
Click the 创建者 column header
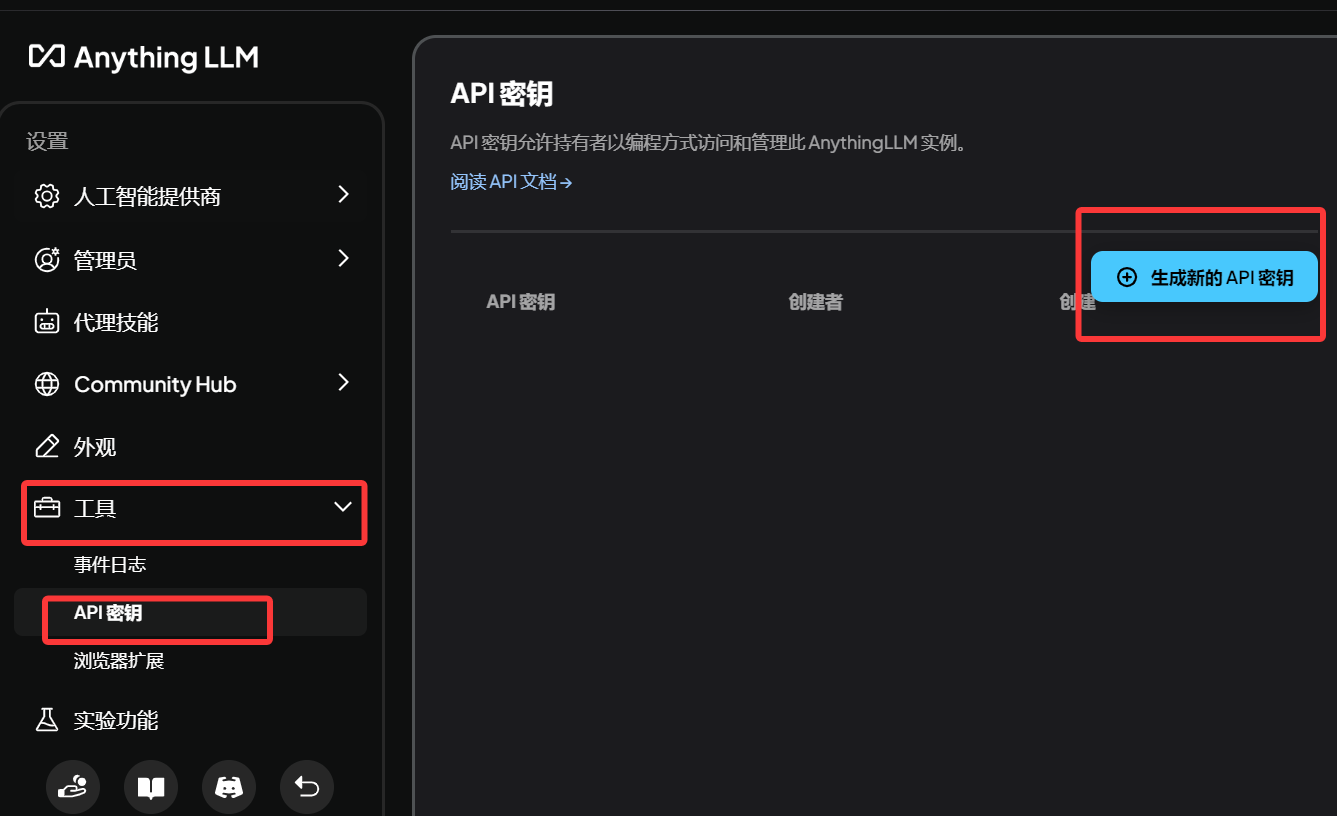[x=815, y=302]
